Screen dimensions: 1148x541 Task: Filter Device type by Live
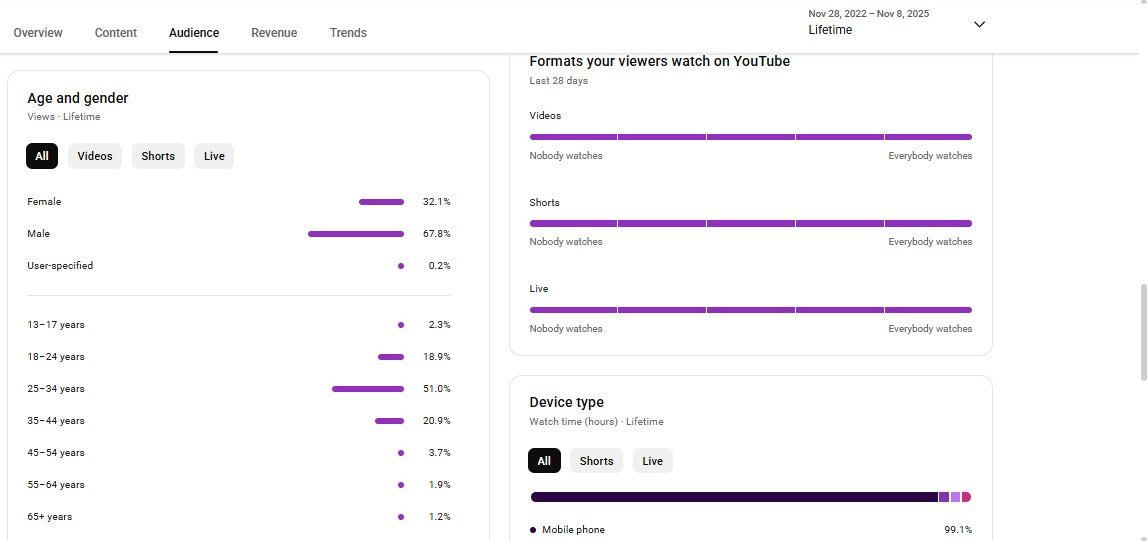click(x=653, y=461)
